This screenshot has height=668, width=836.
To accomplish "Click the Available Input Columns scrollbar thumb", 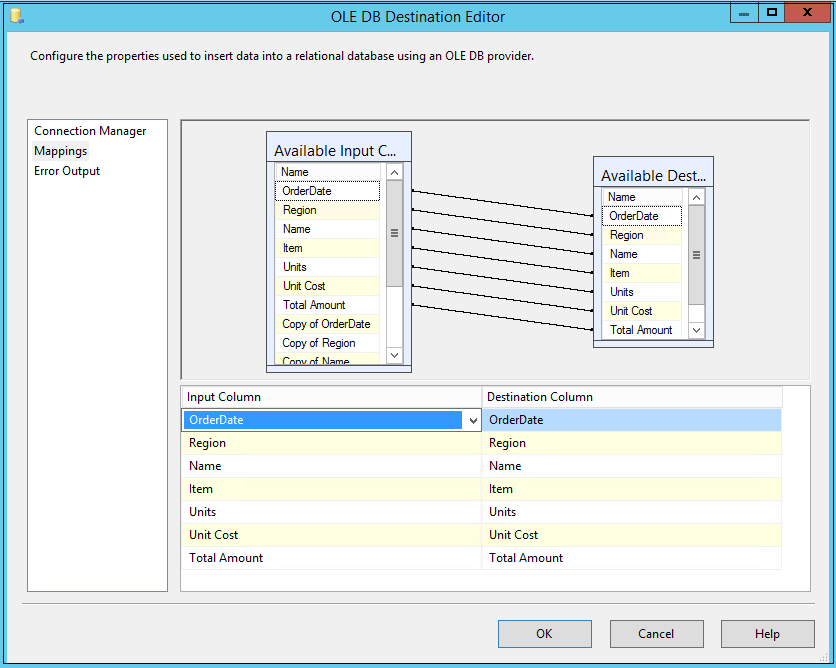I will [x=394, y=233].
